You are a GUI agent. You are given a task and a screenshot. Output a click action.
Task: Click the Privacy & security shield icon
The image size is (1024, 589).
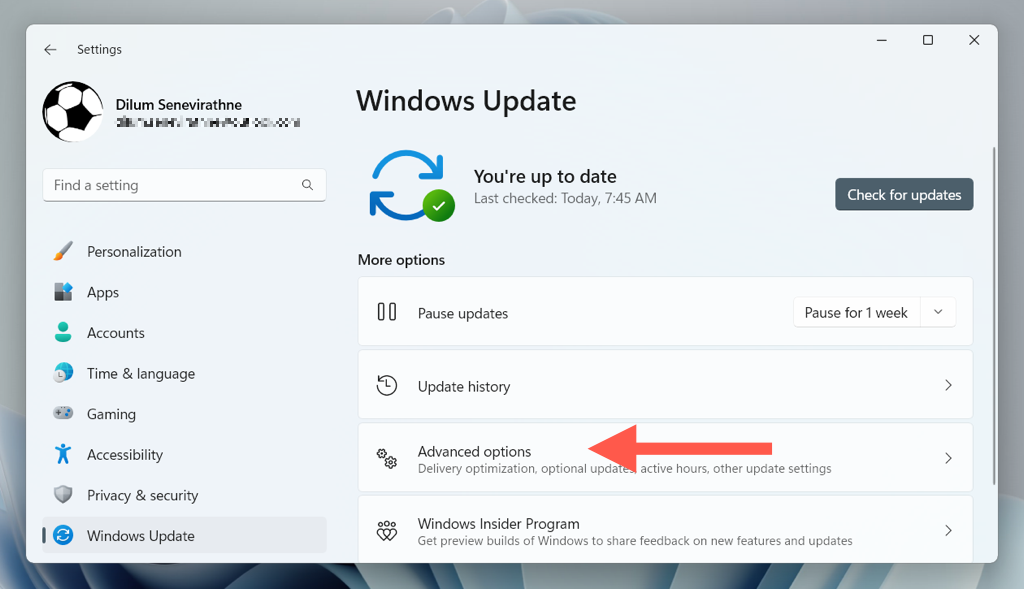[63, 495]
